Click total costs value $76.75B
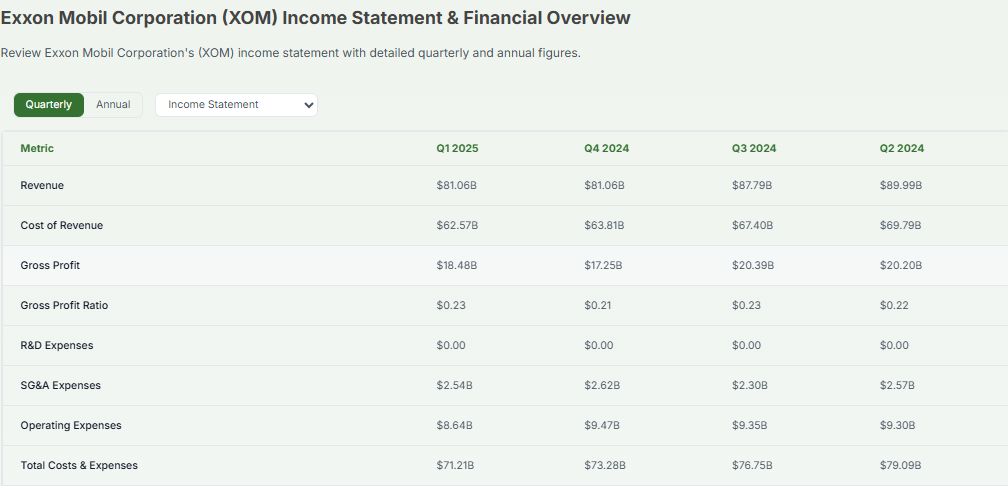The height and width of the screenshot is (486, 1008). (x=752, y=465)
